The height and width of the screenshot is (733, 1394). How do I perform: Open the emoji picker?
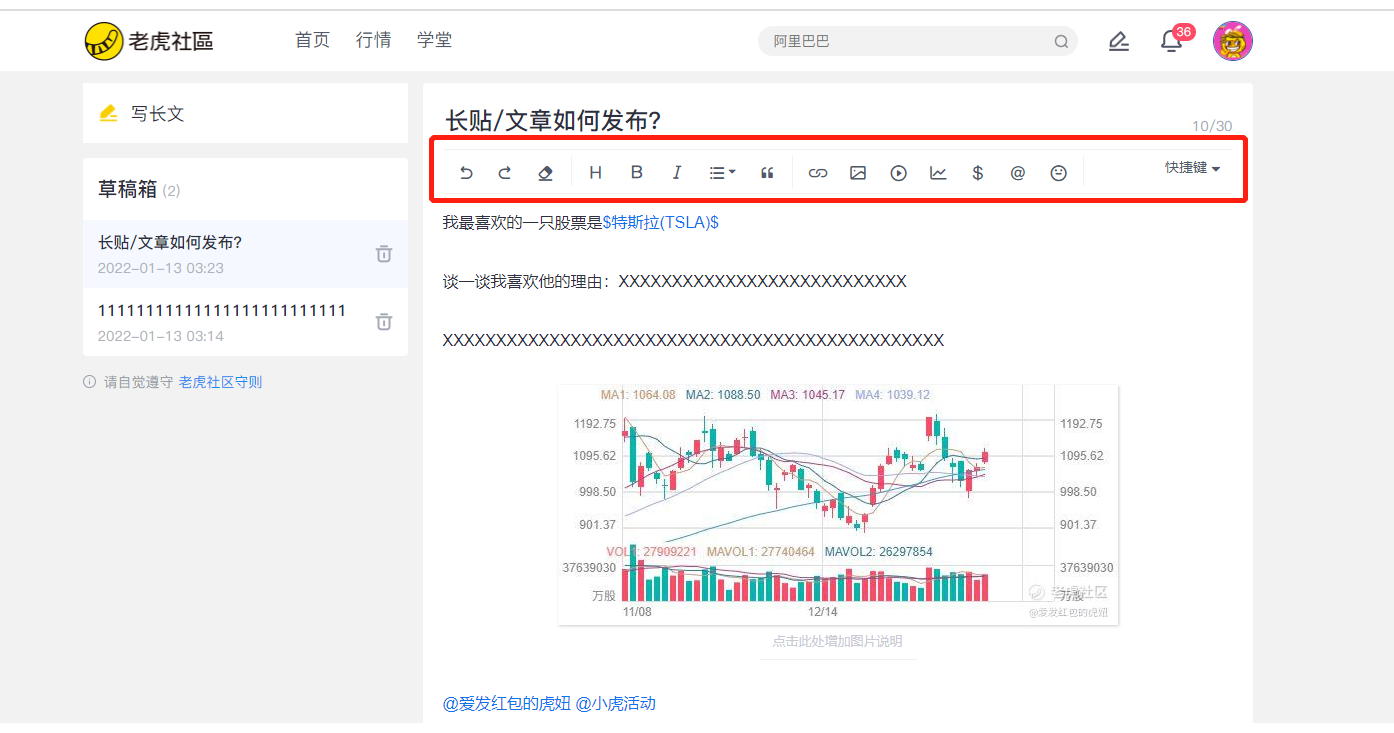coord(1059,173)
